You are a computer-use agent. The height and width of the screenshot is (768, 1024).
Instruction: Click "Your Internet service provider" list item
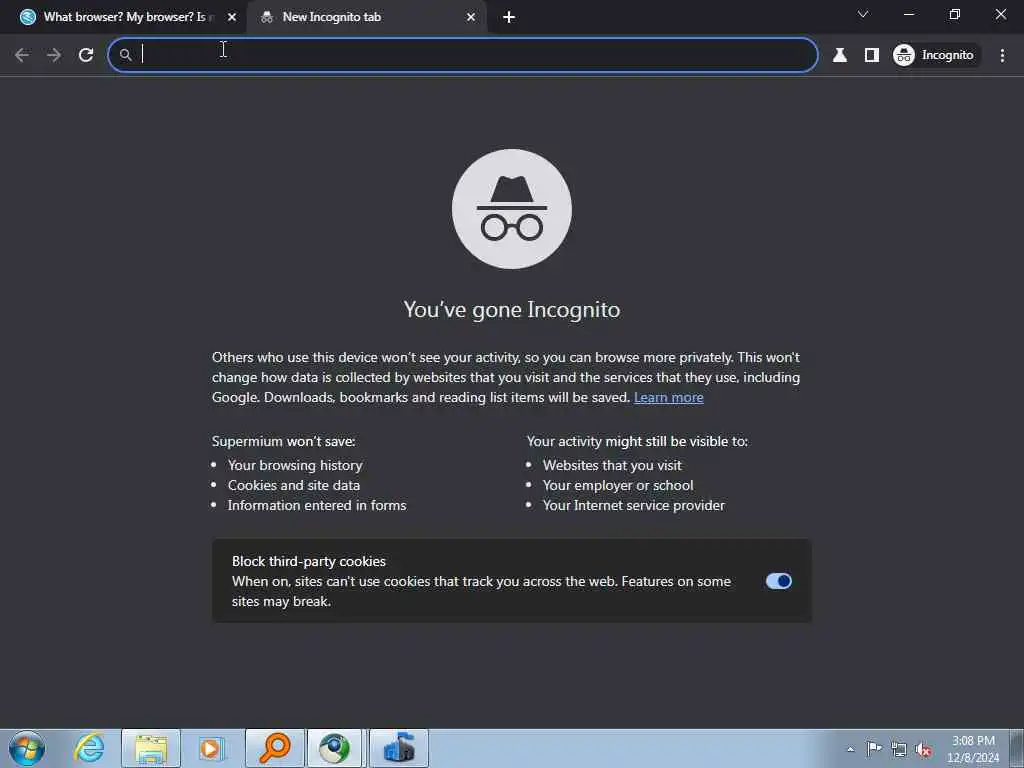click(x=633, y=505)
